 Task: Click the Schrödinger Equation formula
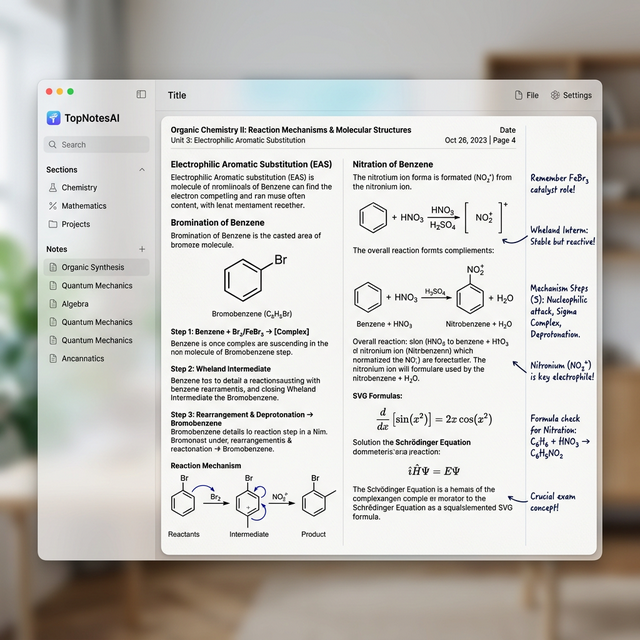pos(434,471)
